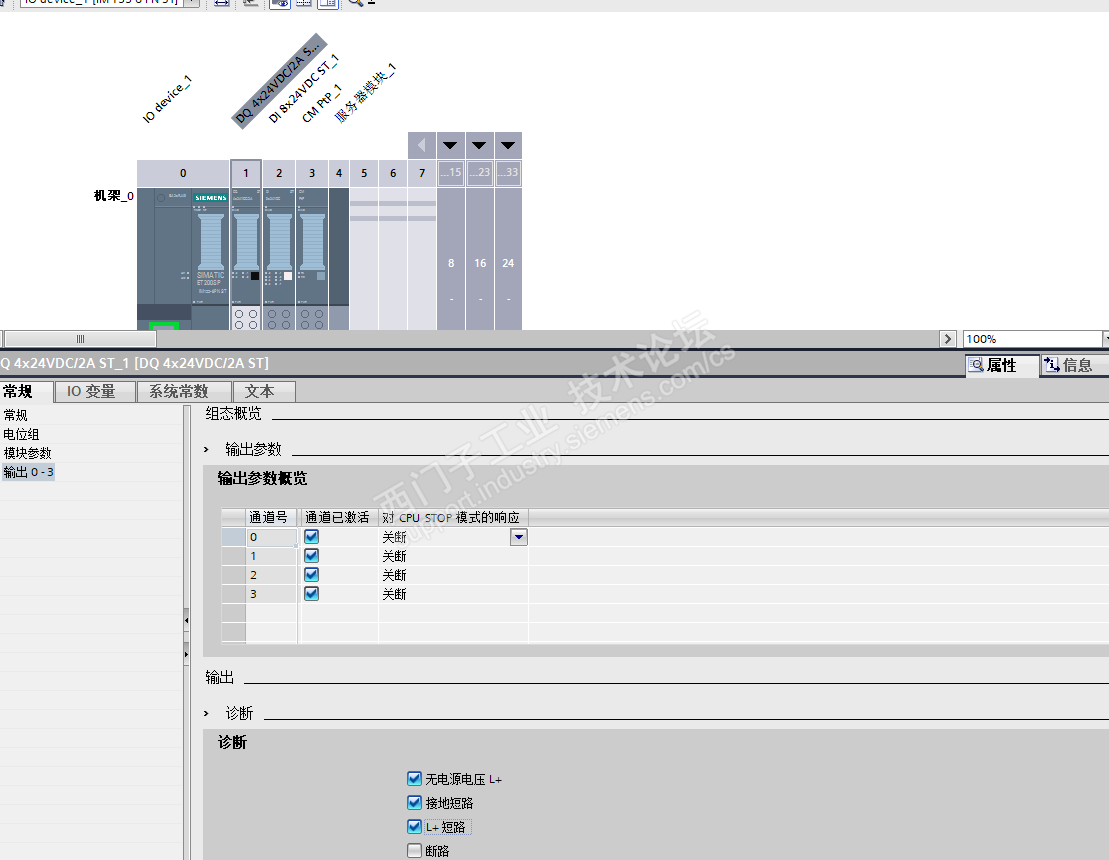Click the 关断 cell for channel 3
Screen dimensions: 1109x860
[x=453, y=594]
